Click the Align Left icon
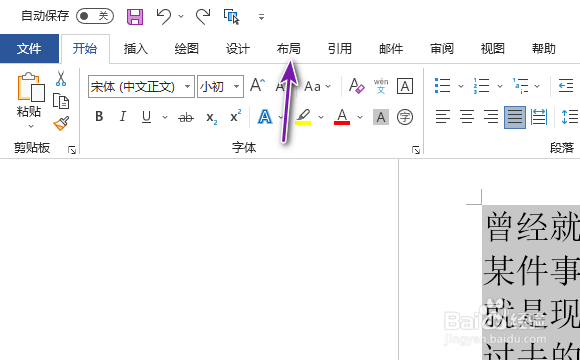The width and height of the screenshot is (580, 360). [x=442, y=117]
